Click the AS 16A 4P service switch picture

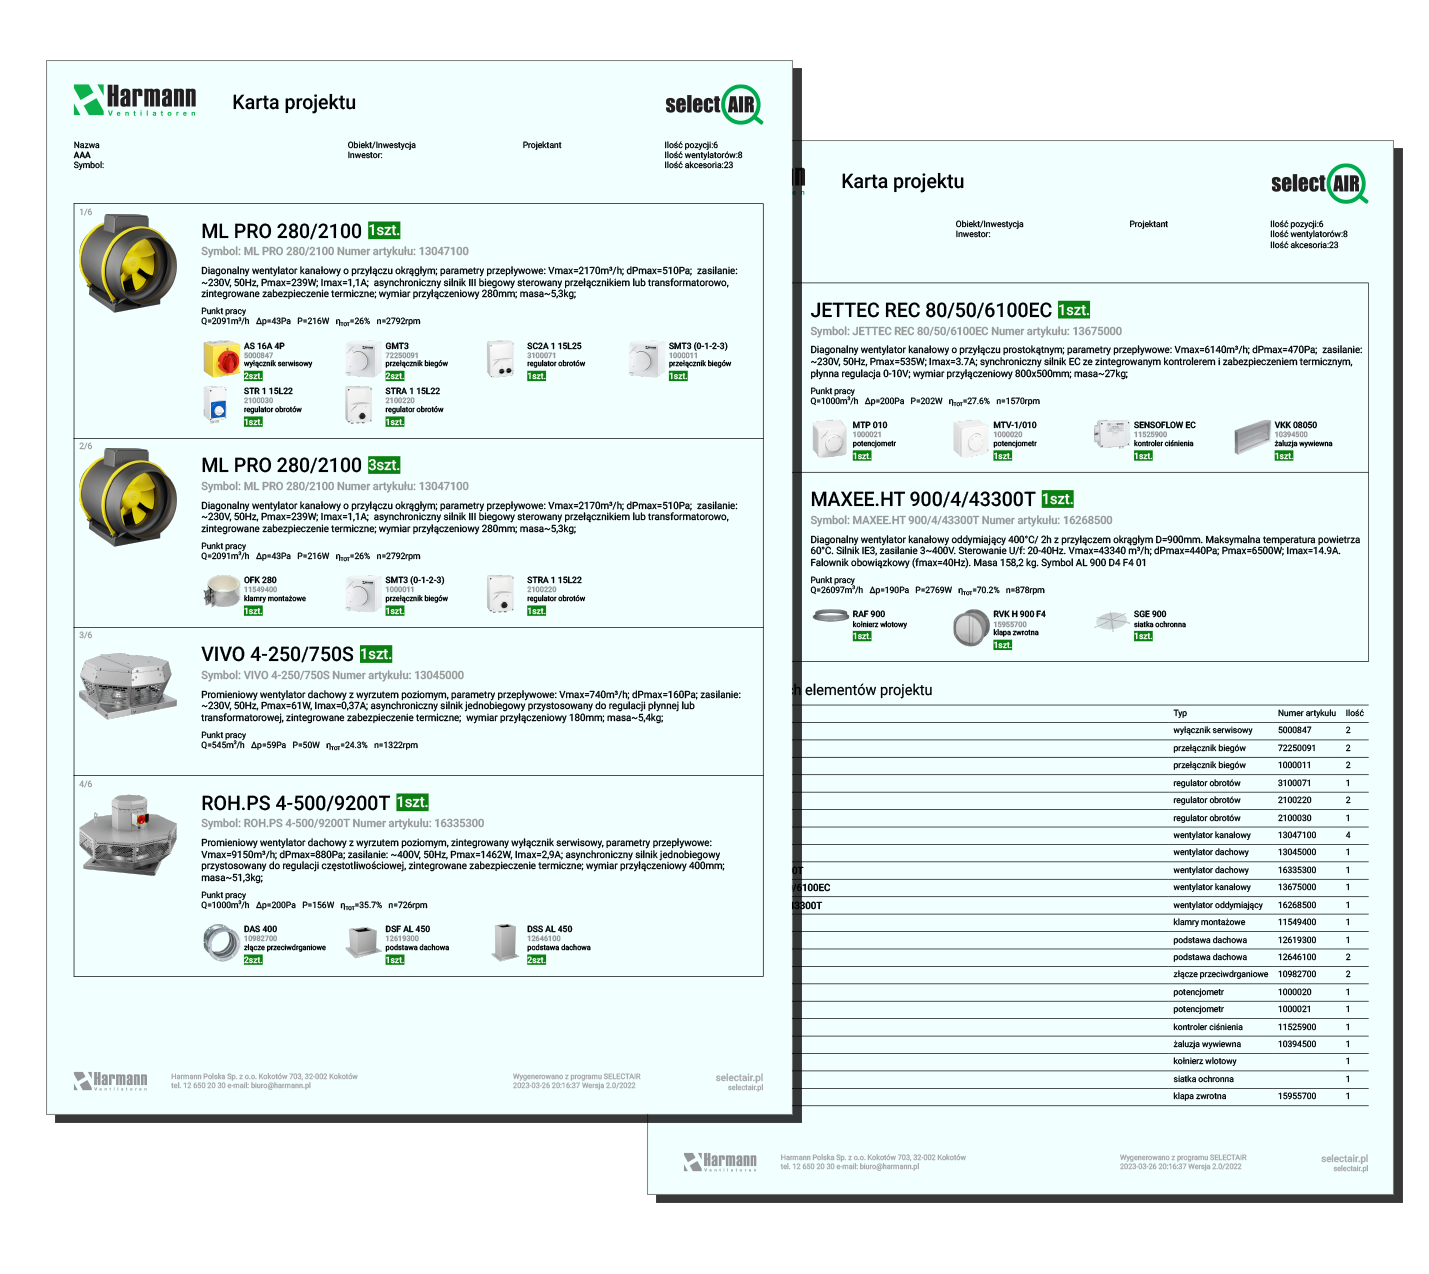click(x=221, y=359)
